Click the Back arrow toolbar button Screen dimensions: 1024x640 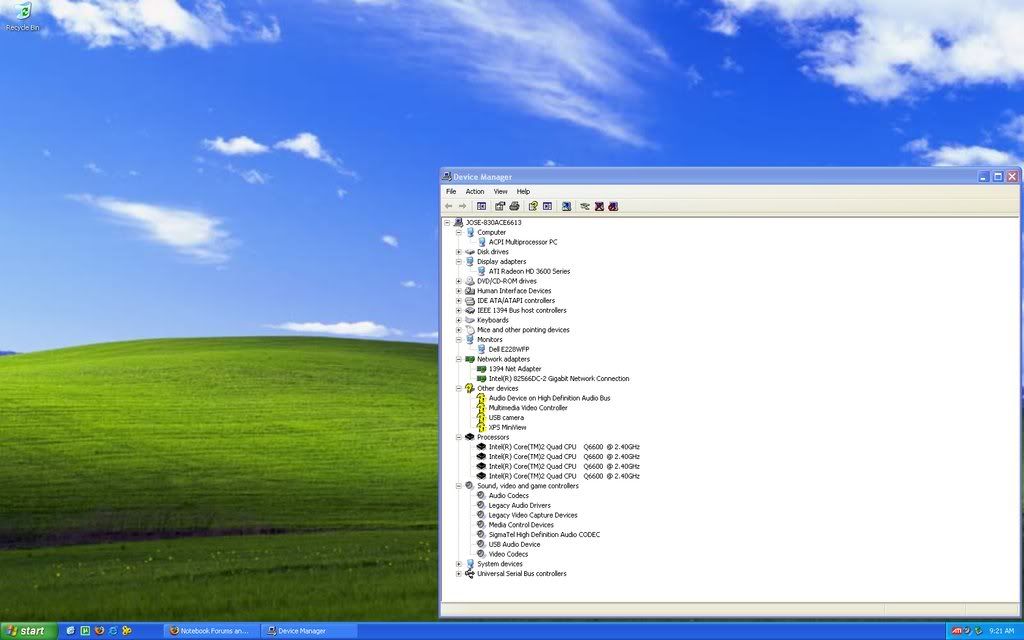(449, 206)
